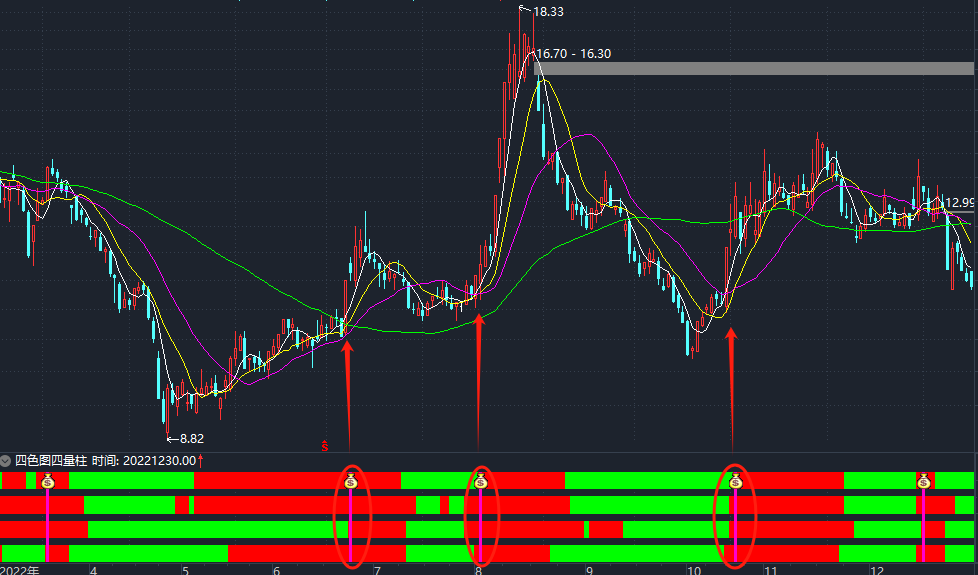Click the 8.82 low price label
This screenshot has height=575, width=978.
tap(190, 438)
